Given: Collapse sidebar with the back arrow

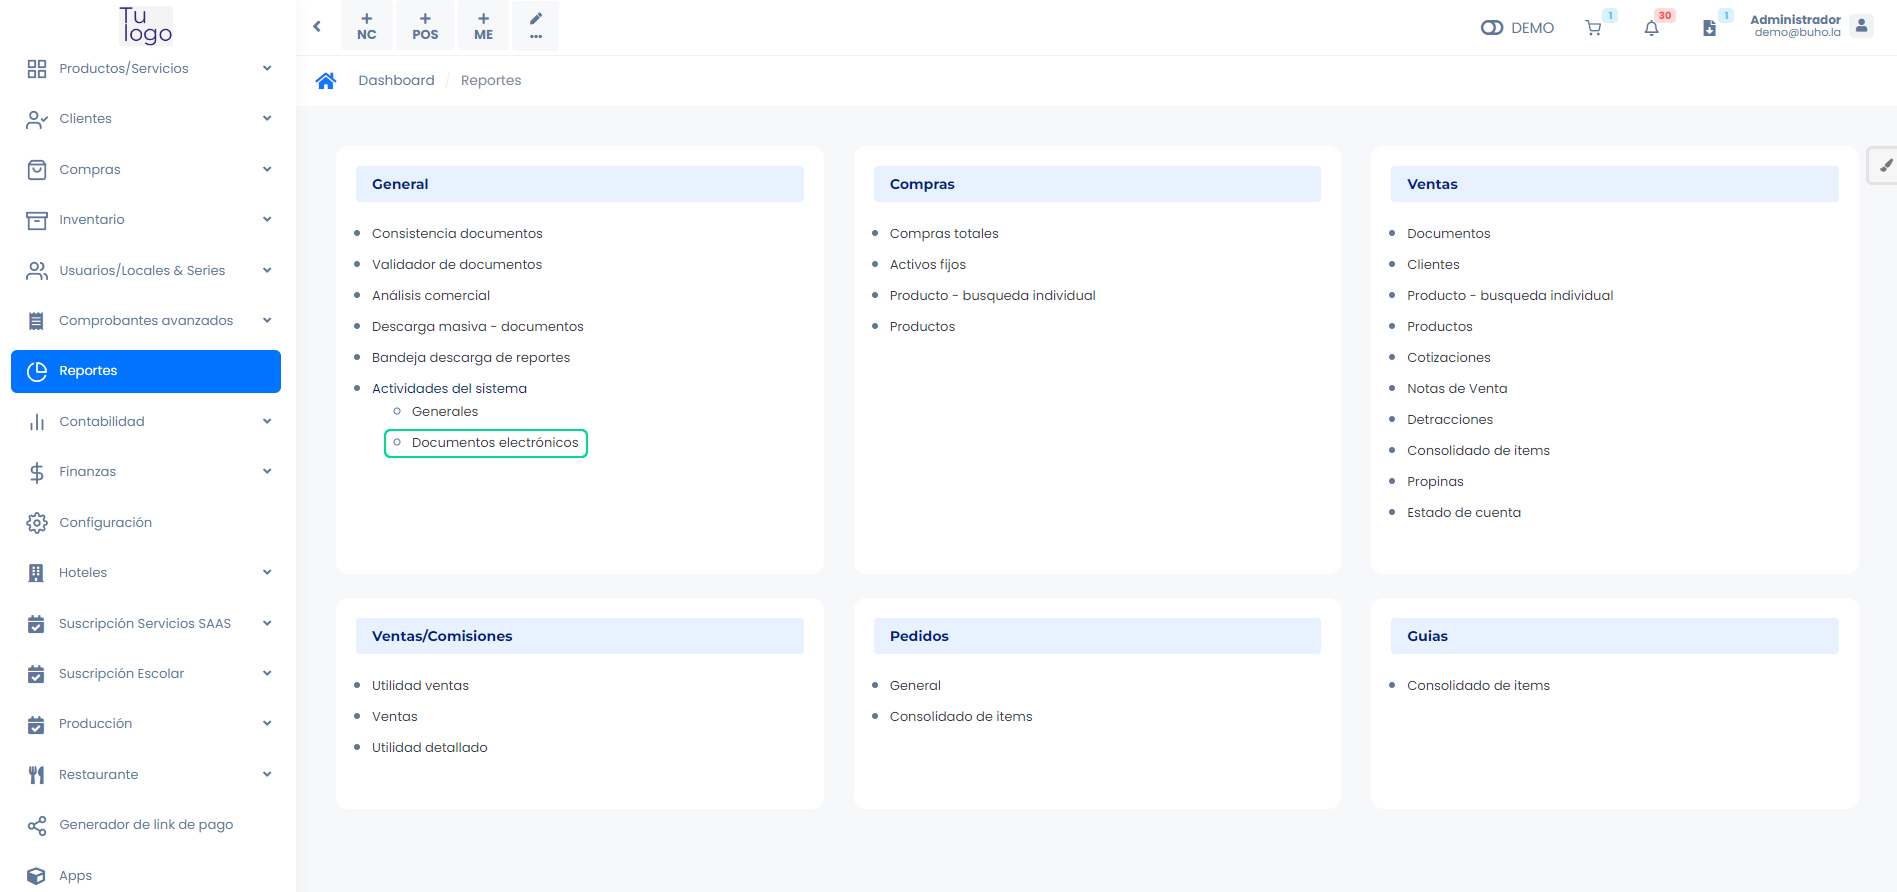Looking at the screenshot, I should pos(317,26).
